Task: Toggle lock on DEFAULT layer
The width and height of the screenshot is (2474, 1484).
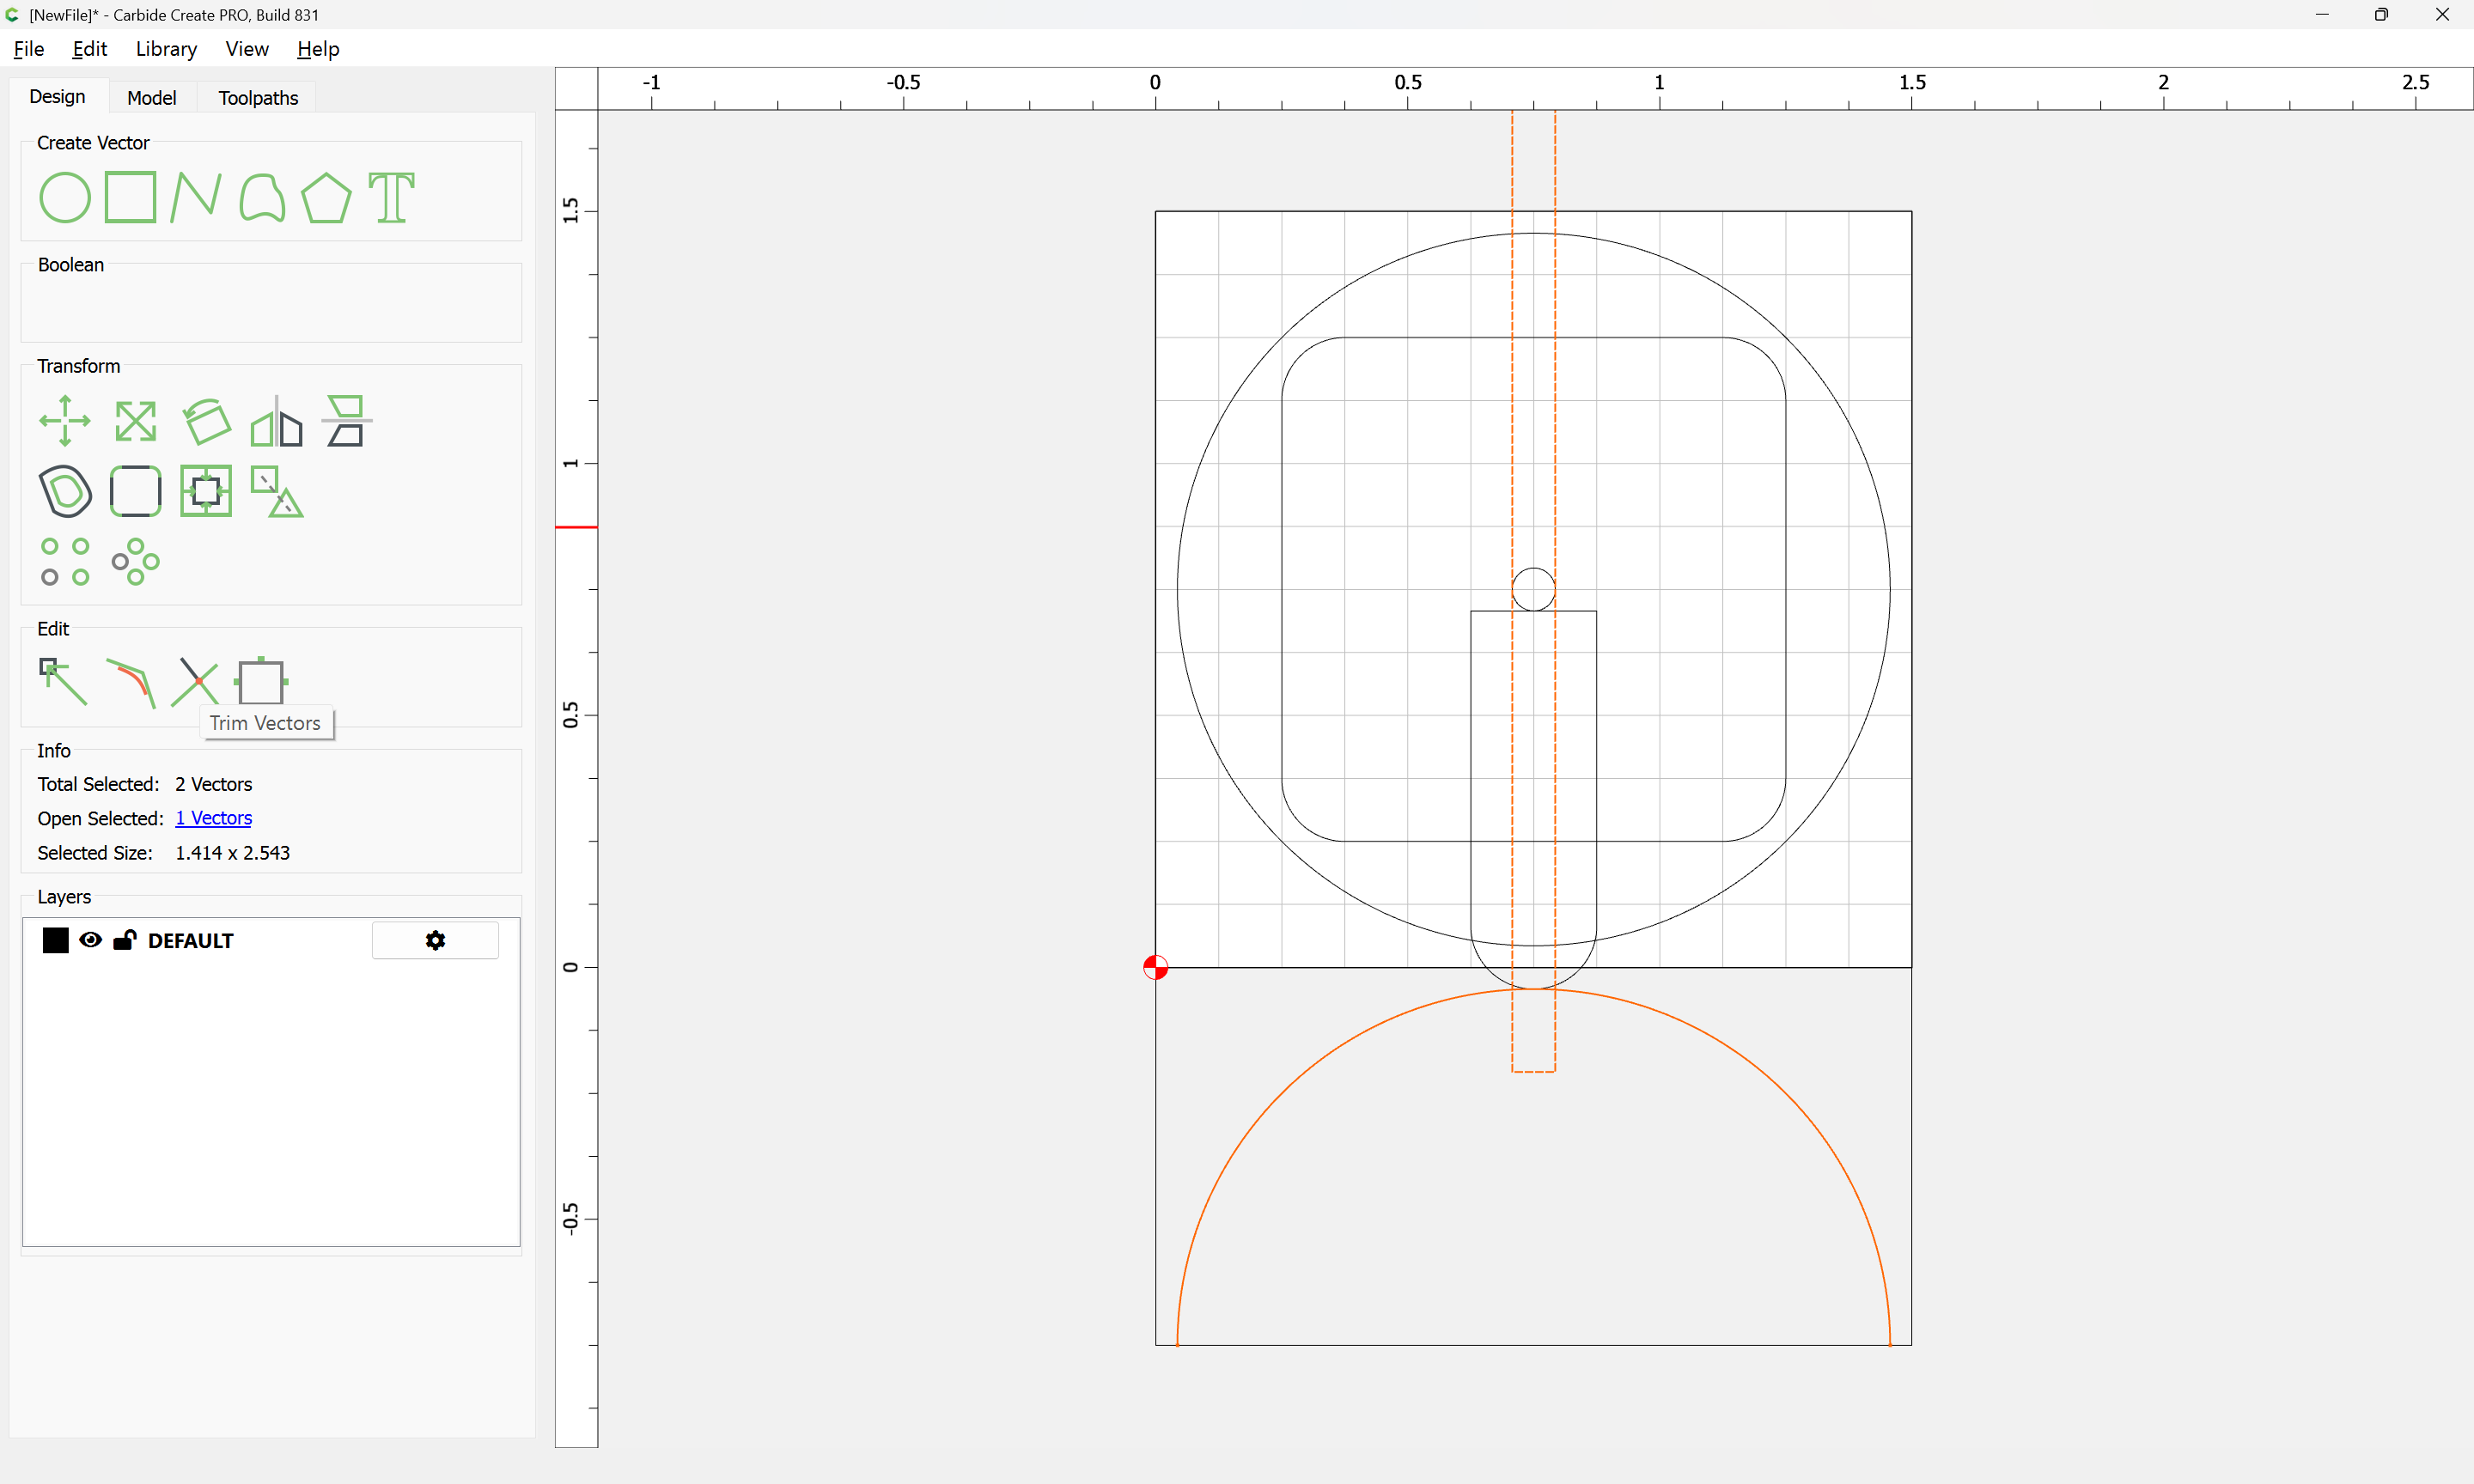Action: click(x=125, y=940)
